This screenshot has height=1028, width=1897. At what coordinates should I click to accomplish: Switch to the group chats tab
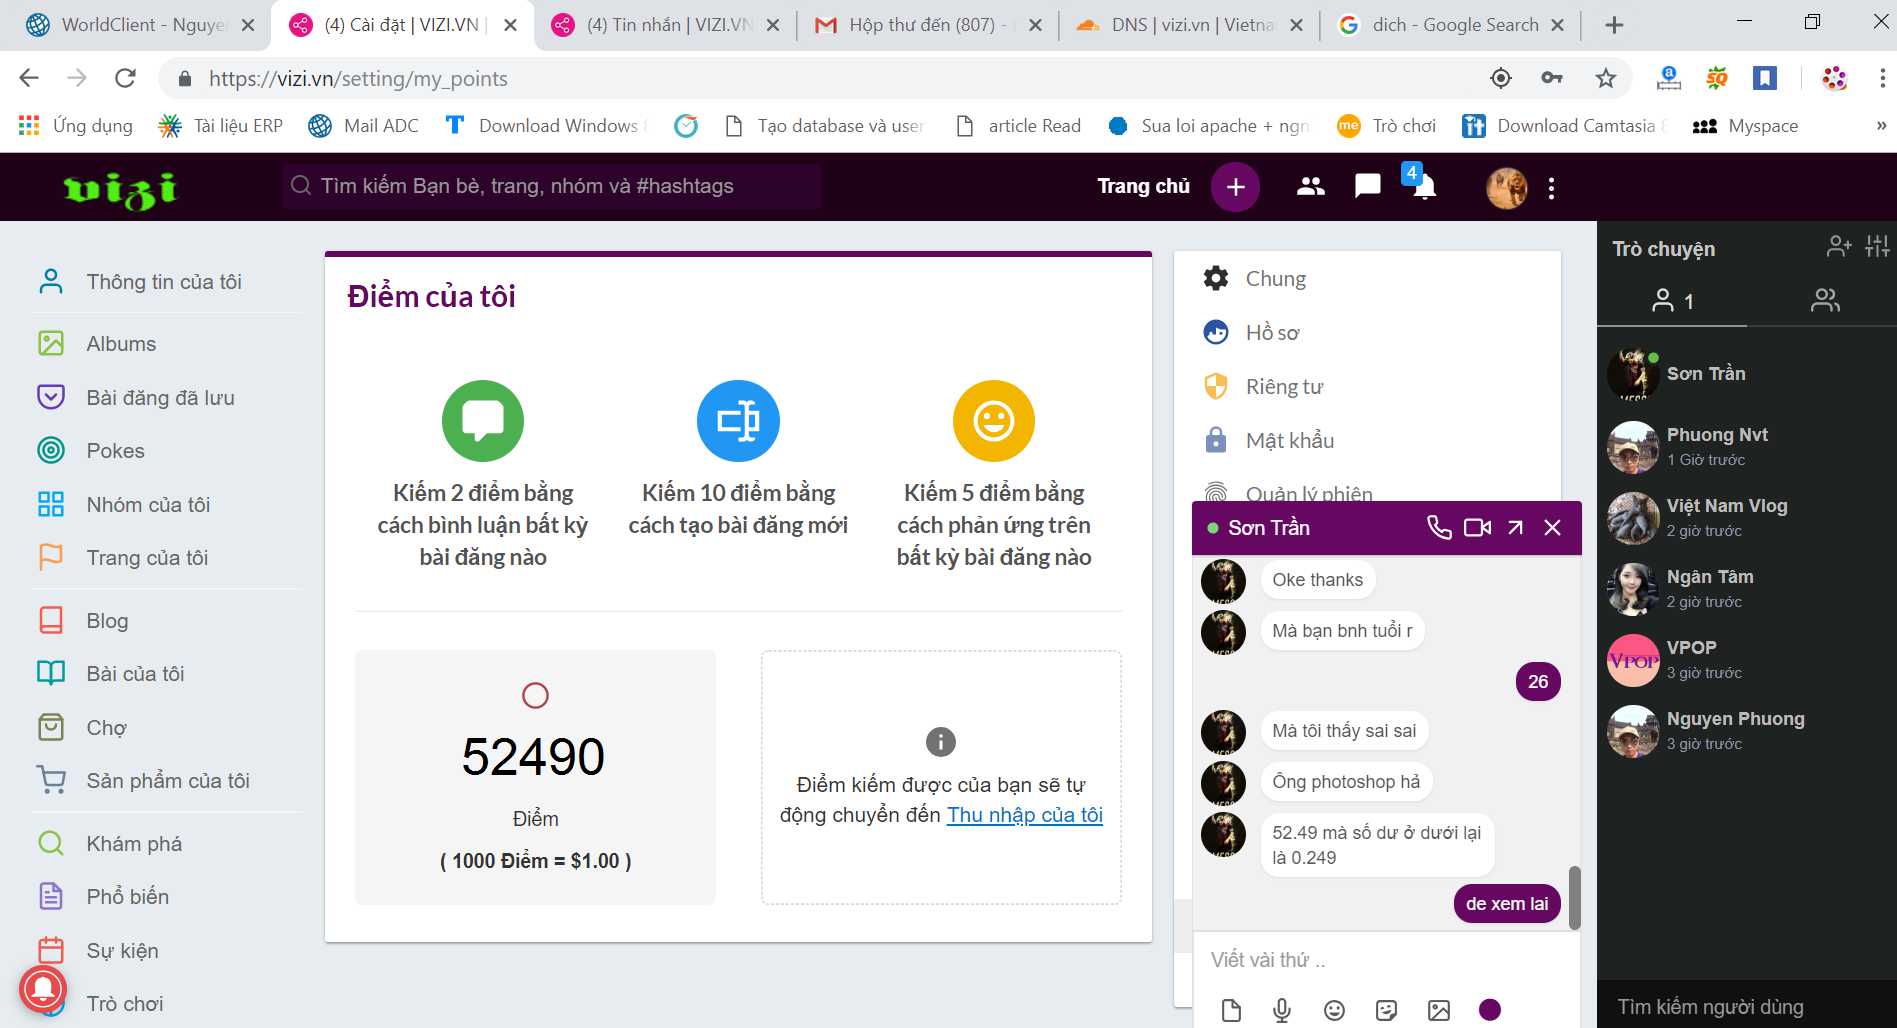pyautogui.click(x=1824, y=300)
